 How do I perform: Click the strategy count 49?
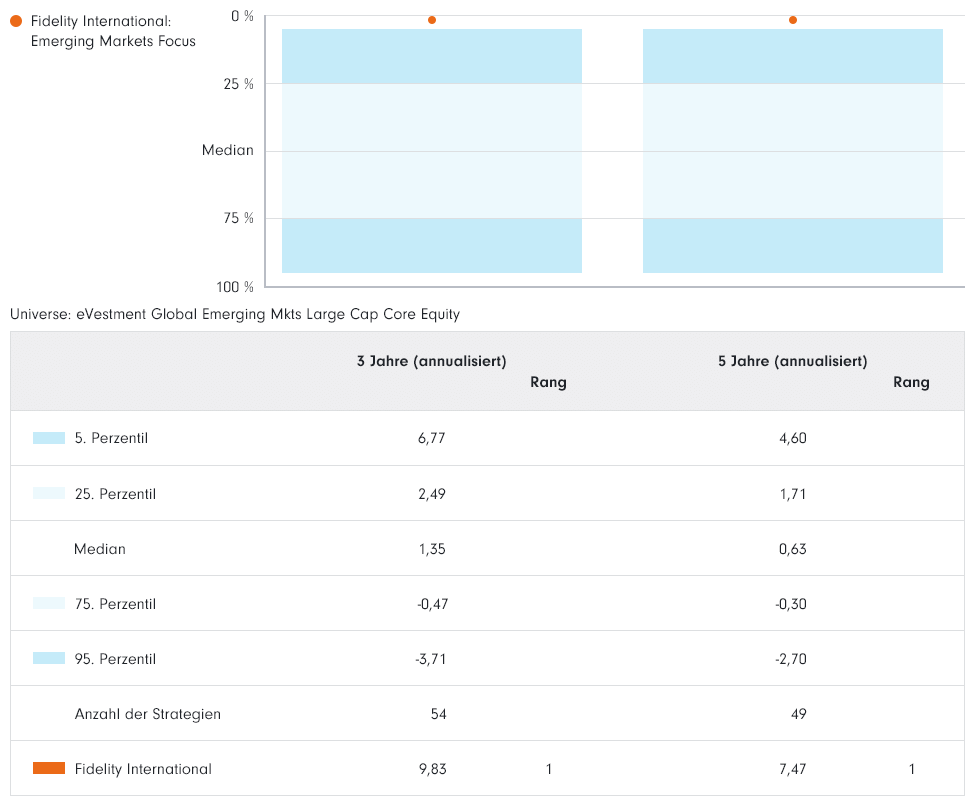[x=798, y=714]
